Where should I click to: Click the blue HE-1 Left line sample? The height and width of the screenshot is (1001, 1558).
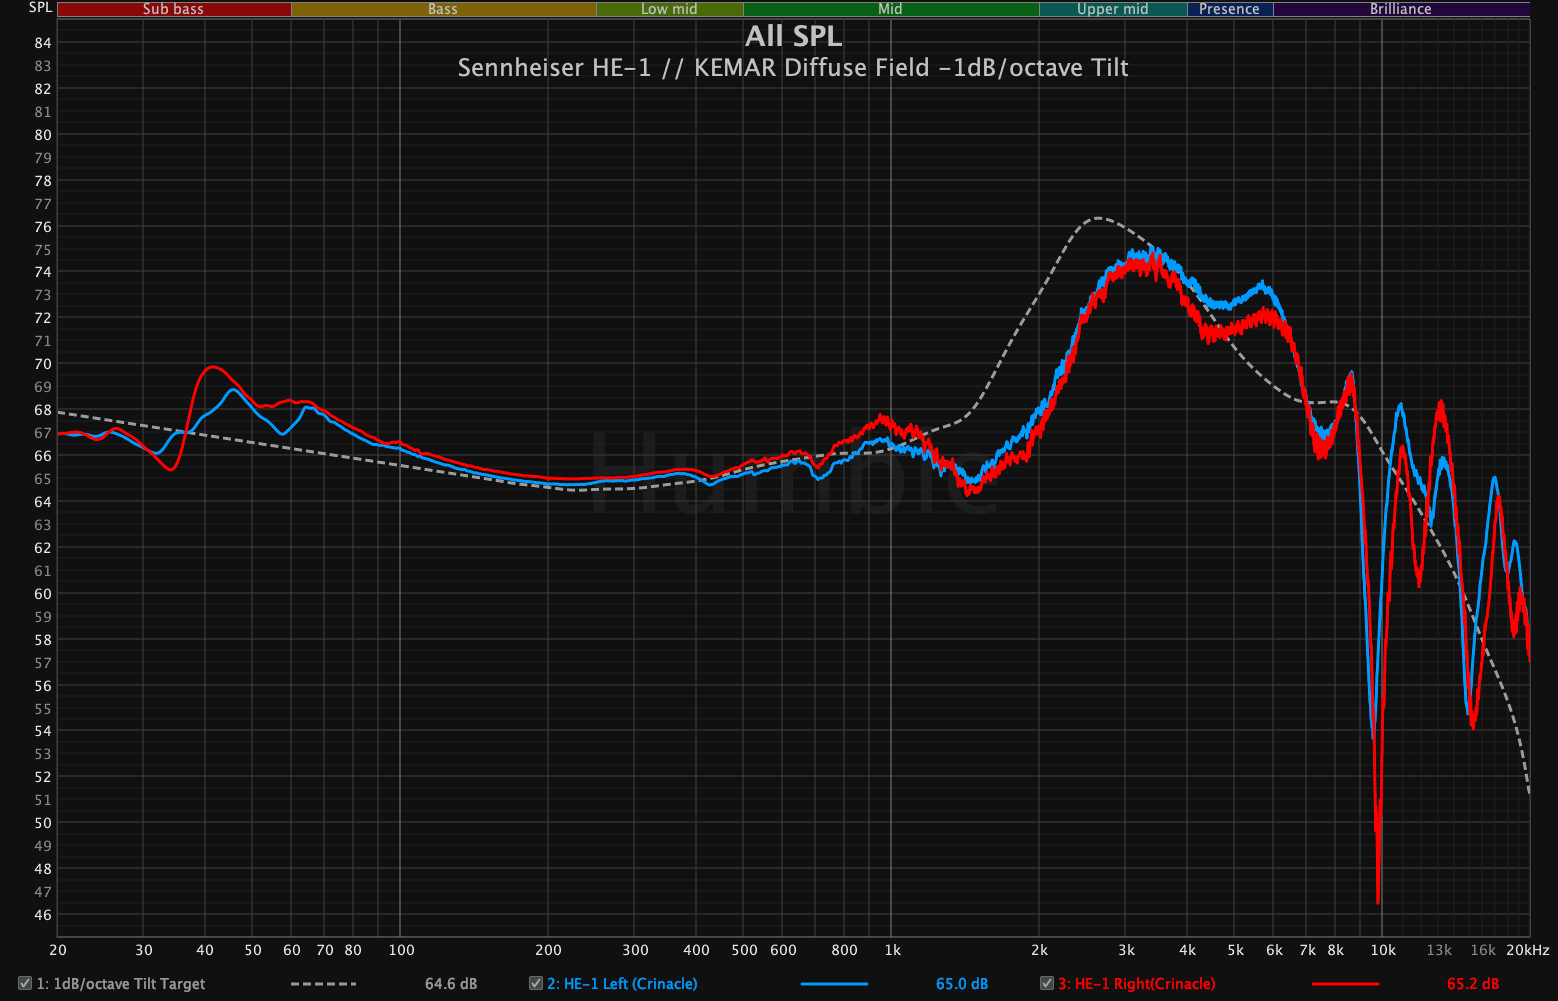(x=834, y=984)
